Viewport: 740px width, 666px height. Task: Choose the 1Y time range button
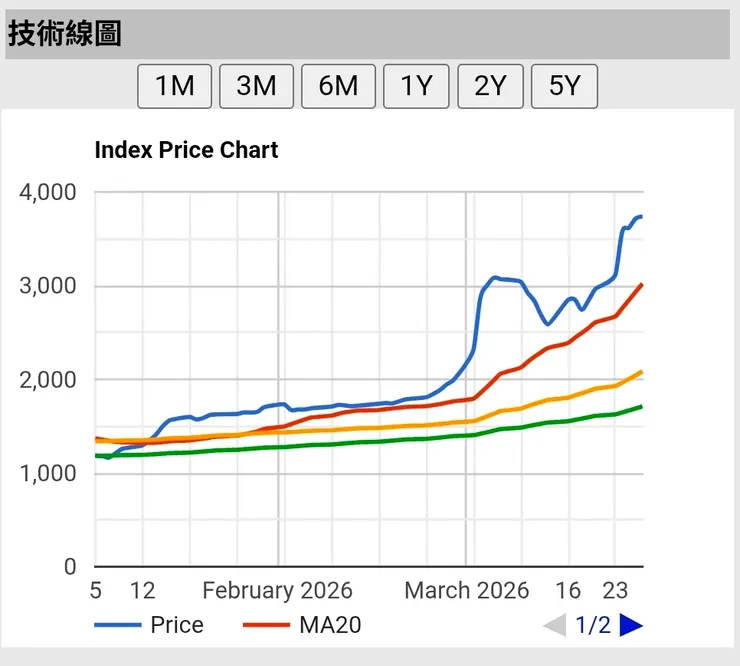(x=416, y=86)
